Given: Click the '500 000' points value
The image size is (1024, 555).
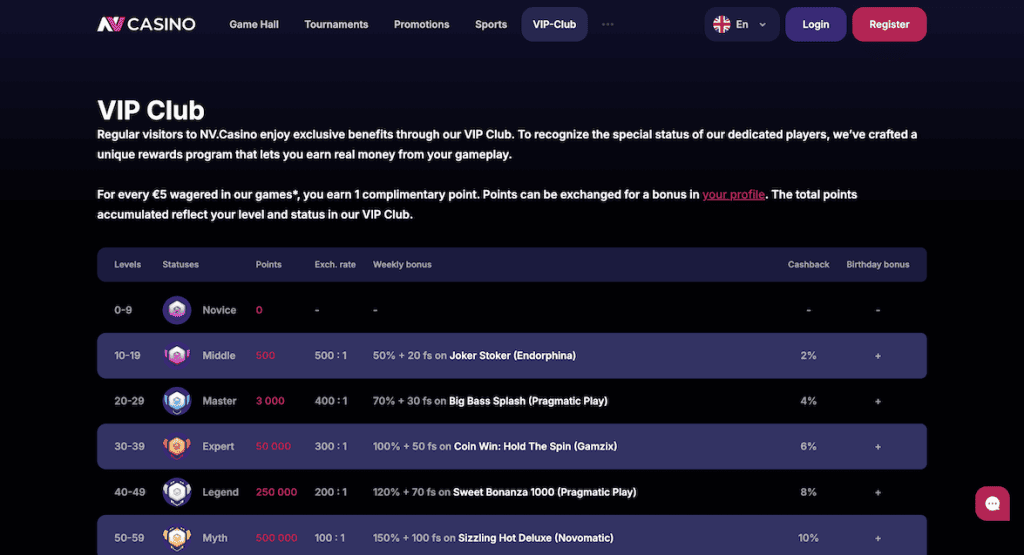Looking at the screenshot, I should pos(276,538).
